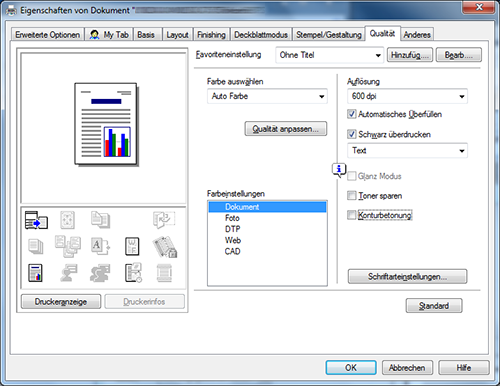Viewport: 500px width, 386px height.
Task: Open Schriftarteinstellungen... dialog
Action: coord(407,277)
